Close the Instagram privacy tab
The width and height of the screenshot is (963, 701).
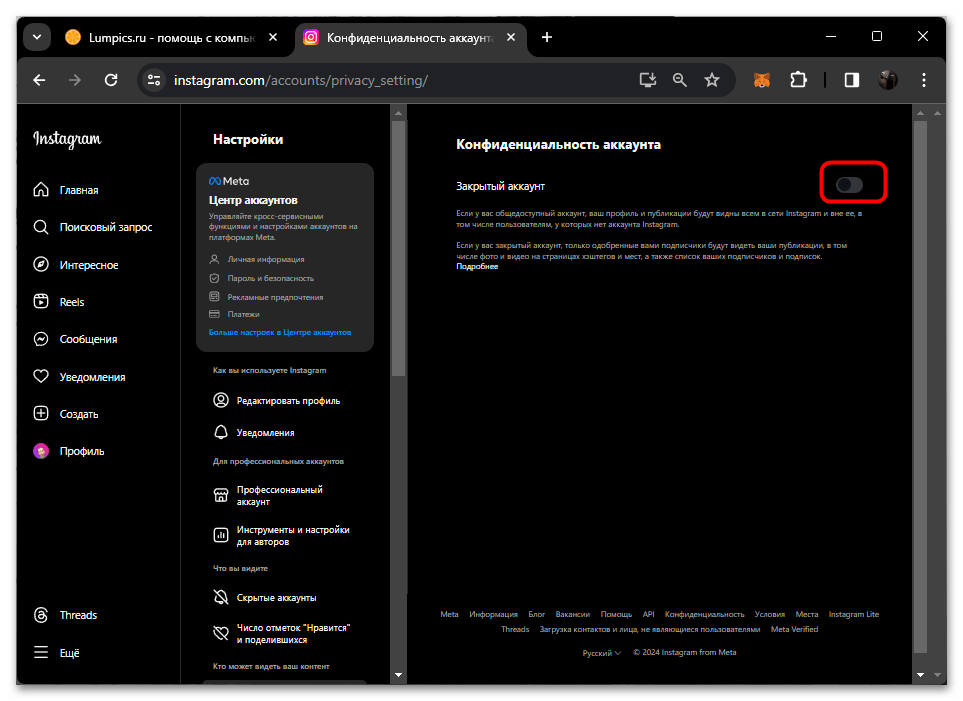[x=510, y=37]
